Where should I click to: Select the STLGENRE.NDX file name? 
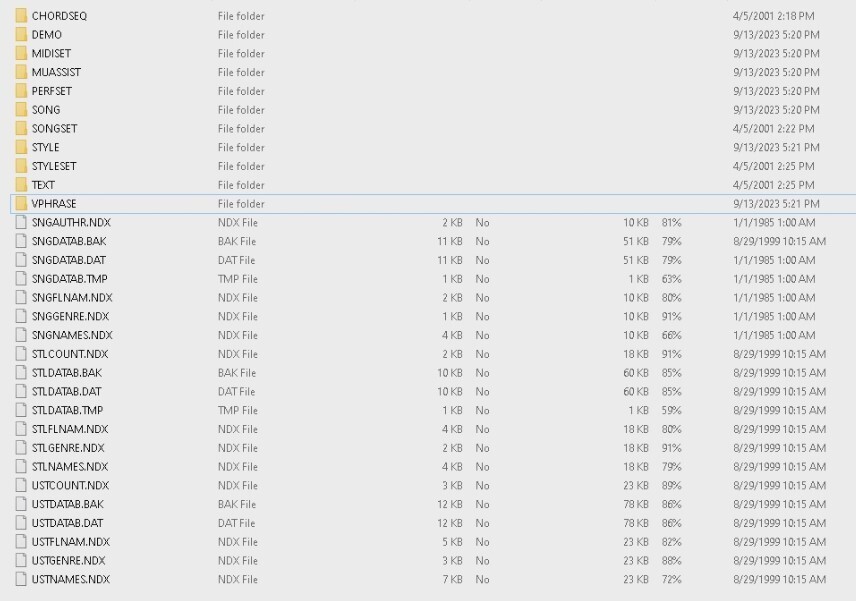coord(68,448)
